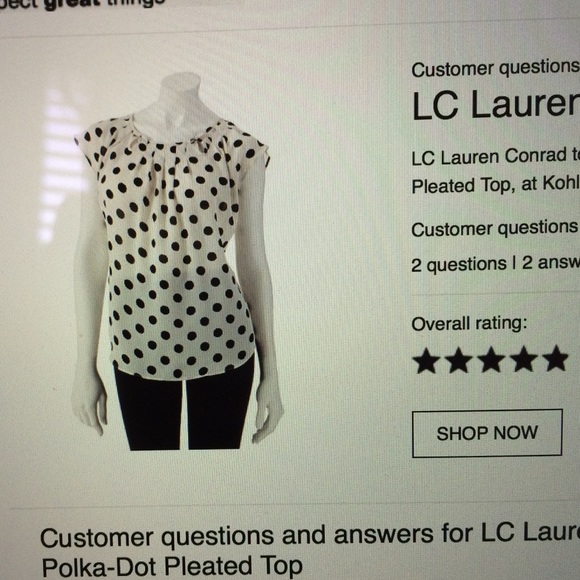This screenshot has height=580, width=580.
Task: Click the second rating star
Action: 459,360
